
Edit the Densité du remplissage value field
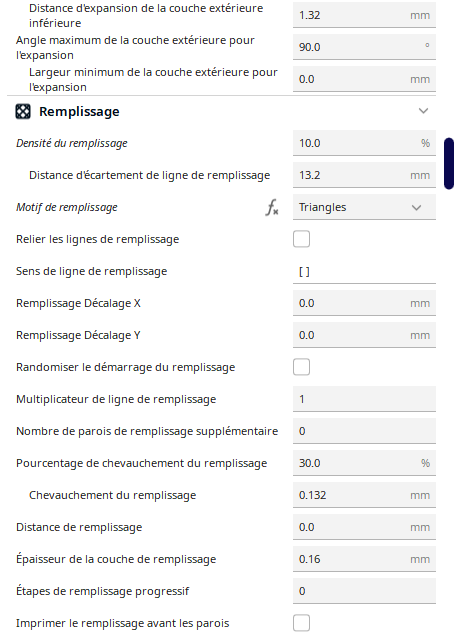tap(364, 143)
